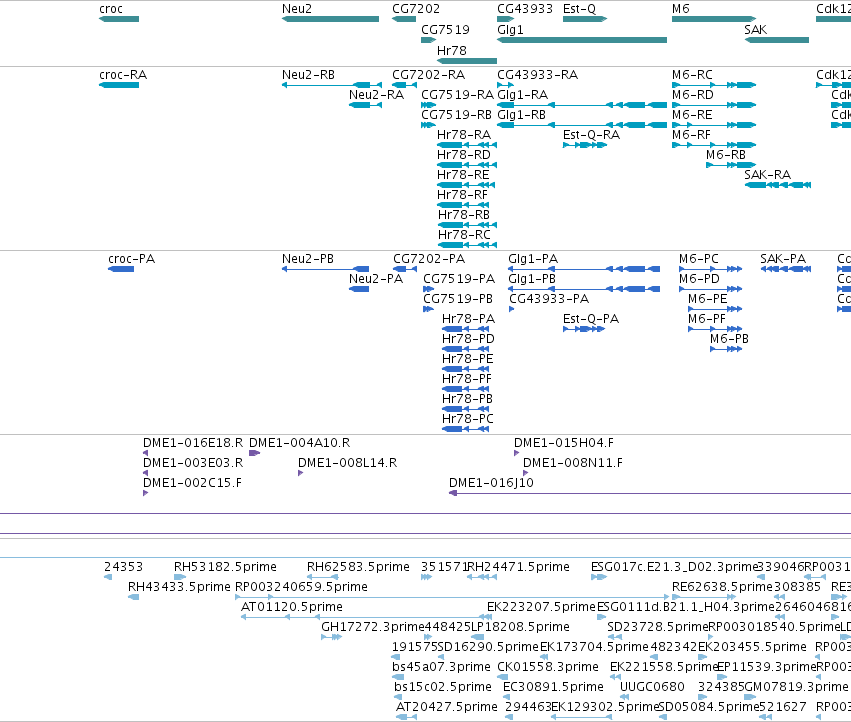
Task: Click the bs45a07.3prime label
Action: pos(441,667)
